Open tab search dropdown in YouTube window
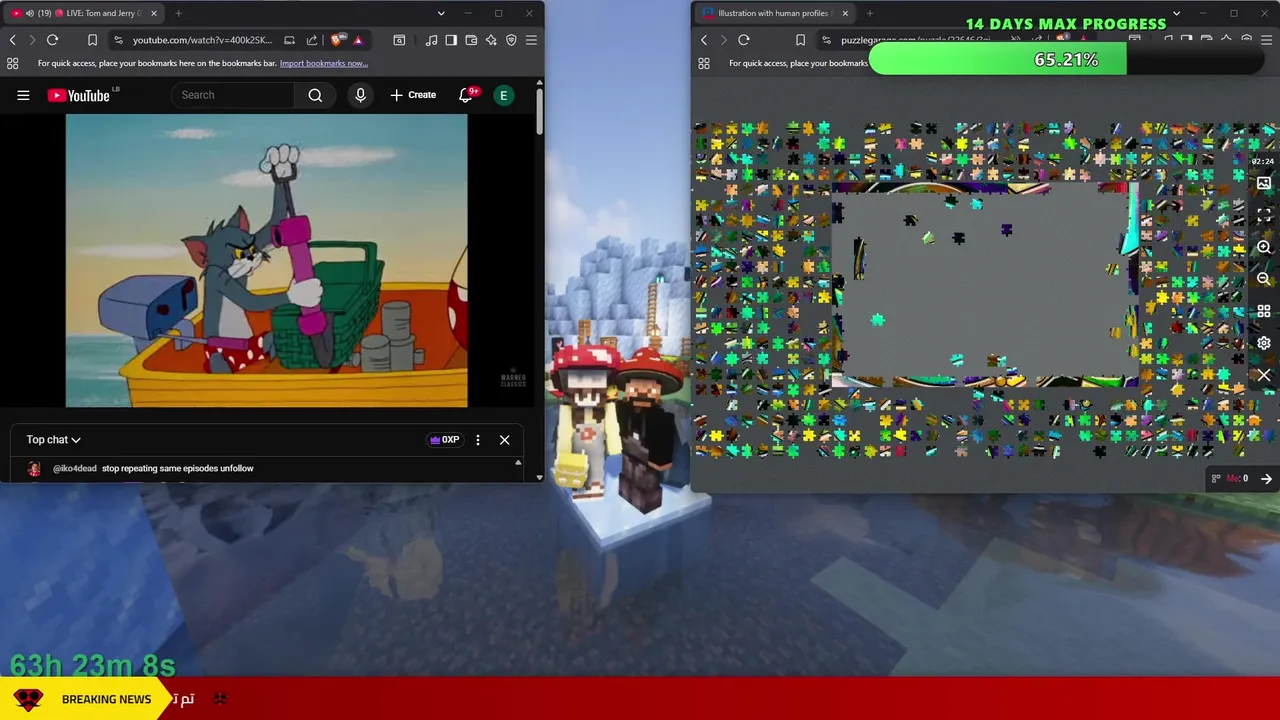The height and width of the screenshot is (720, 1280). [x=441, y=13]
